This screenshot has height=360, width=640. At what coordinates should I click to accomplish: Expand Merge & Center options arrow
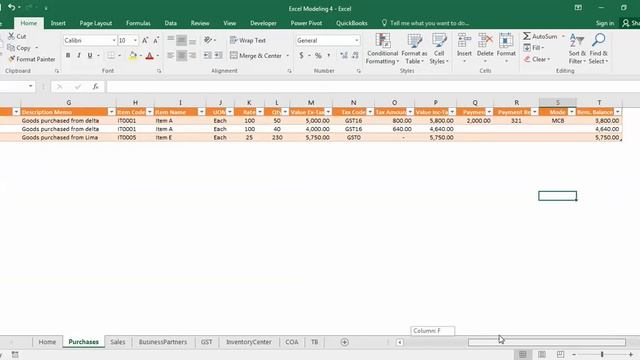pos(287,56)
